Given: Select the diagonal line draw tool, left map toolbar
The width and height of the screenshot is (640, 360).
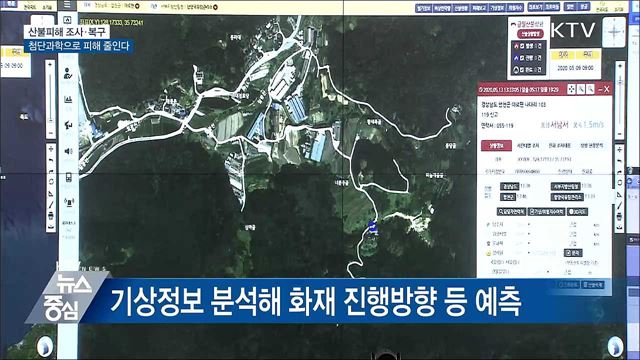Looking at the screenshot, I should (51, 204).
